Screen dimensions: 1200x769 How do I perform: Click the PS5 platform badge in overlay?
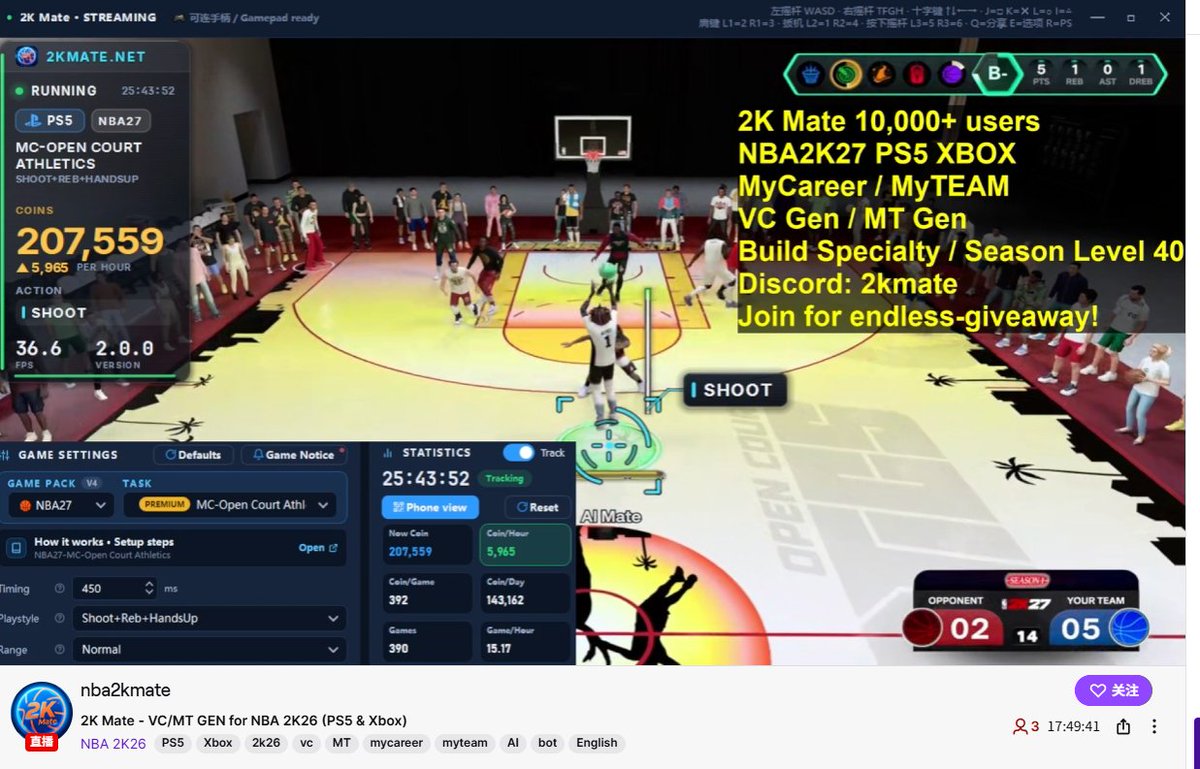pyautogui.click(x=49, y=121)
